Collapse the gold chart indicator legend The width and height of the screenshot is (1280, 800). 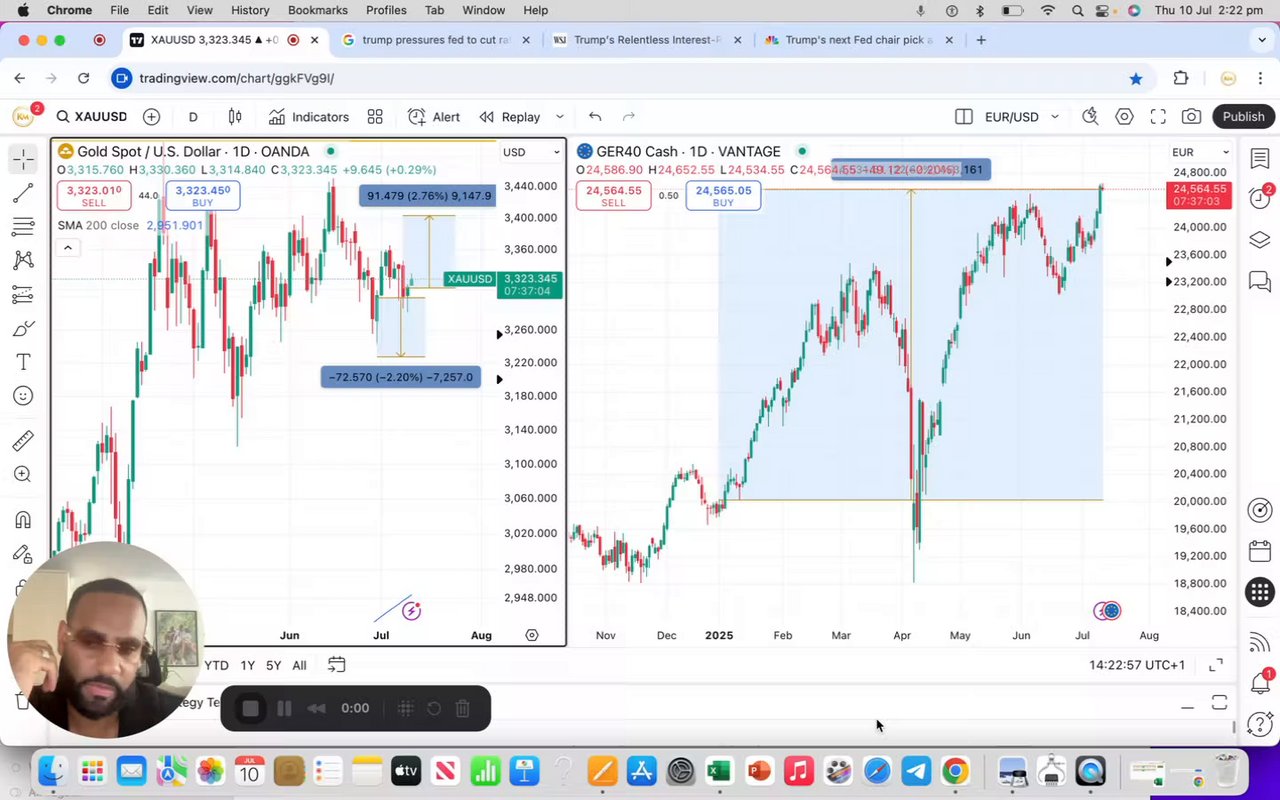(x=68, y=248)
